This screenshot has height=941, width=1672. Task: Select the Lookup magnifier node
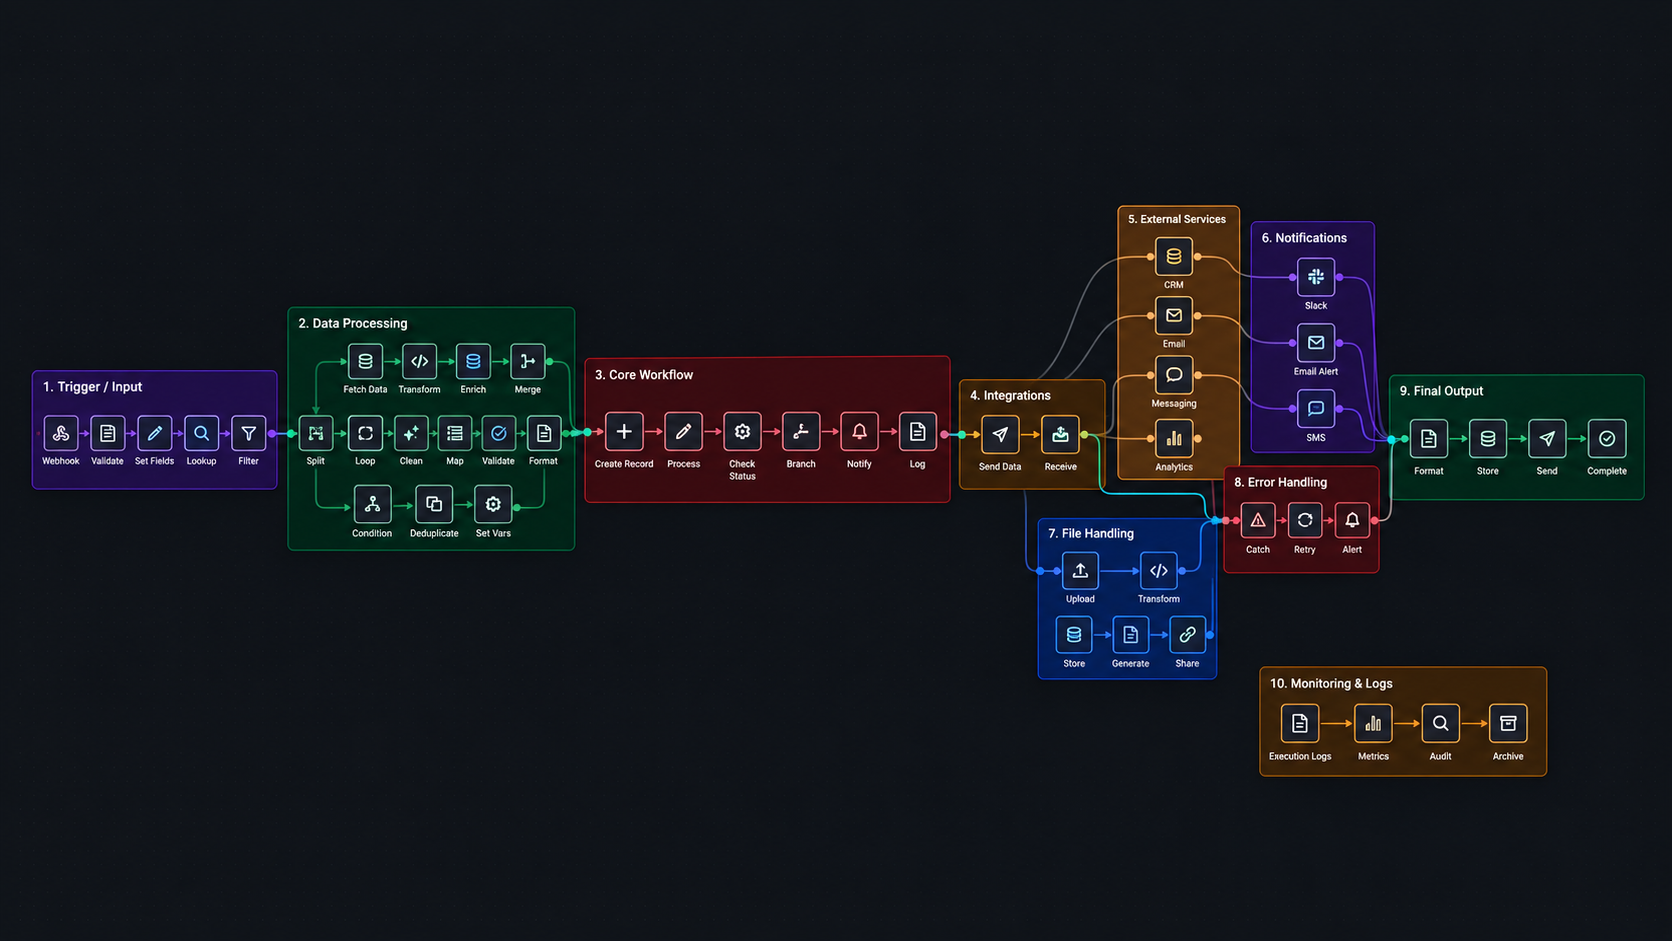(202, 433)
